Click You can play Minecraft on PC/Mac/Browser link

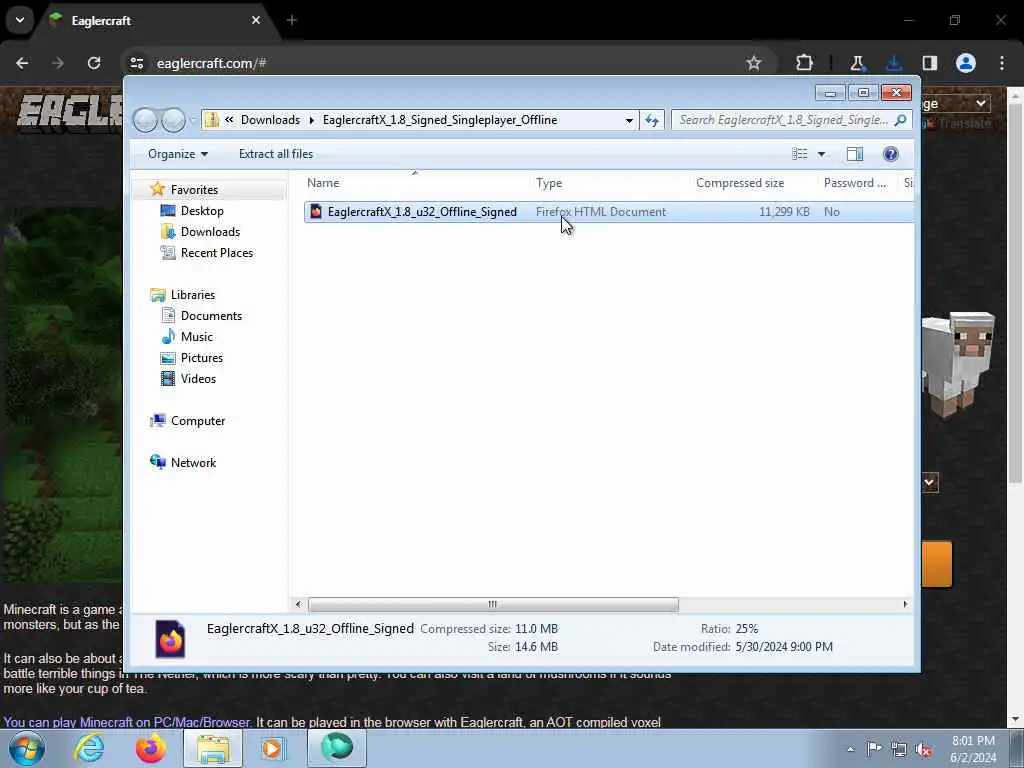pyautogui.click(x=127, y=722)
